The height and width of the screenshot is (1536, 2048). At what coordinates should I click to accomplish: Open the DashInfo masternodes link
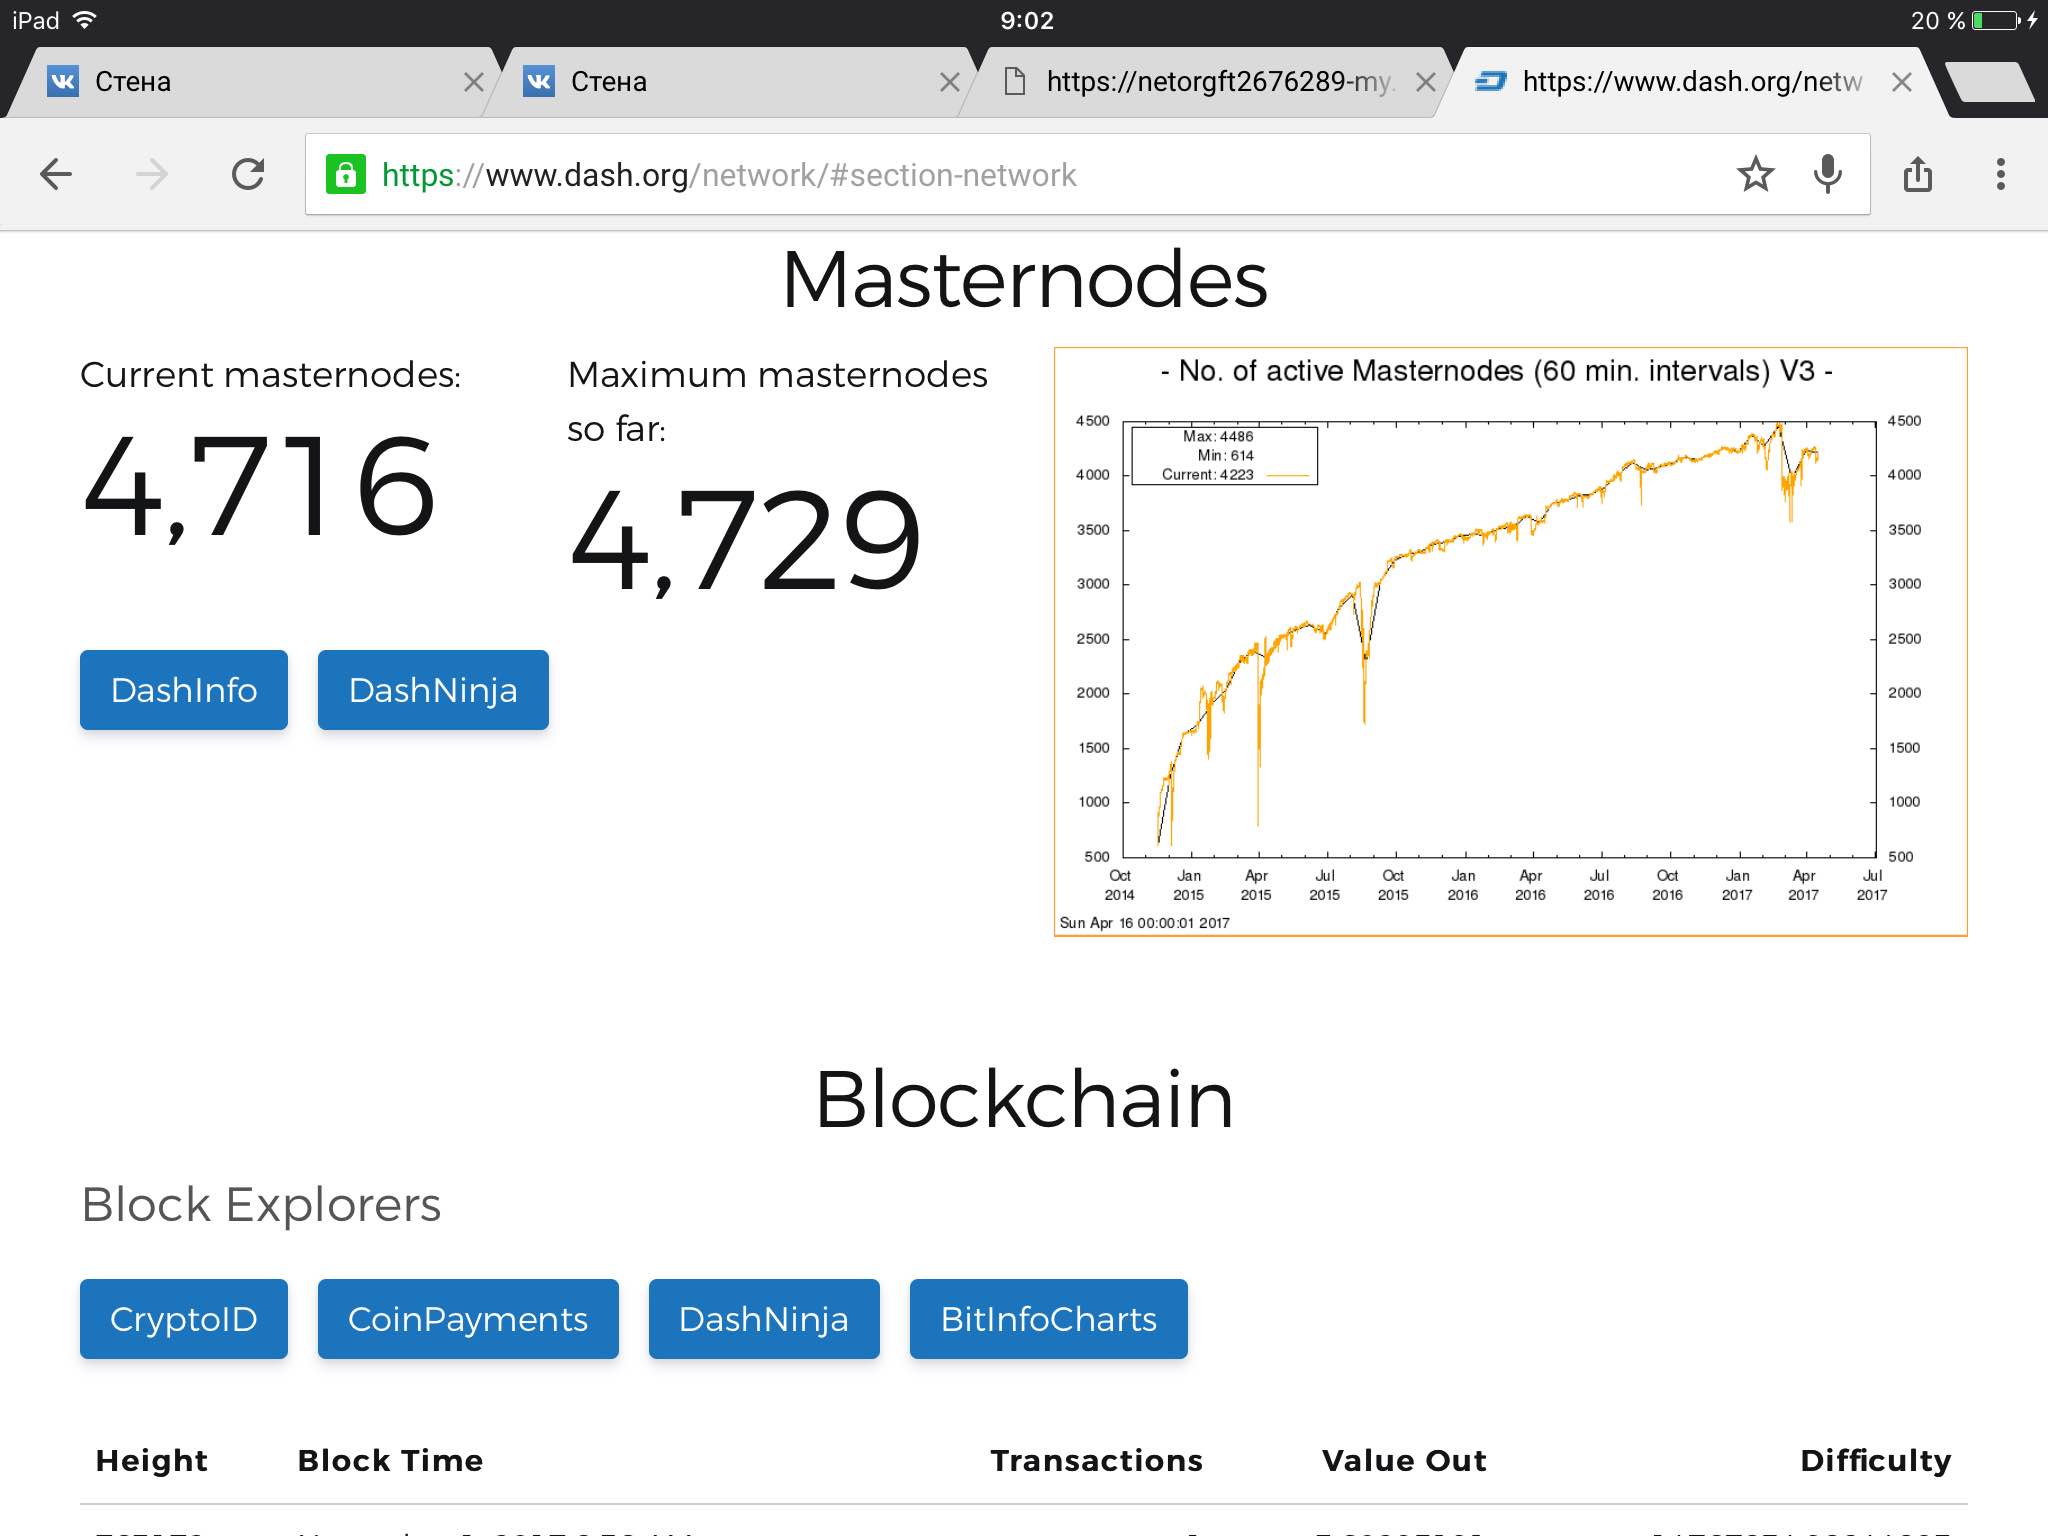(x=184, y=690)
